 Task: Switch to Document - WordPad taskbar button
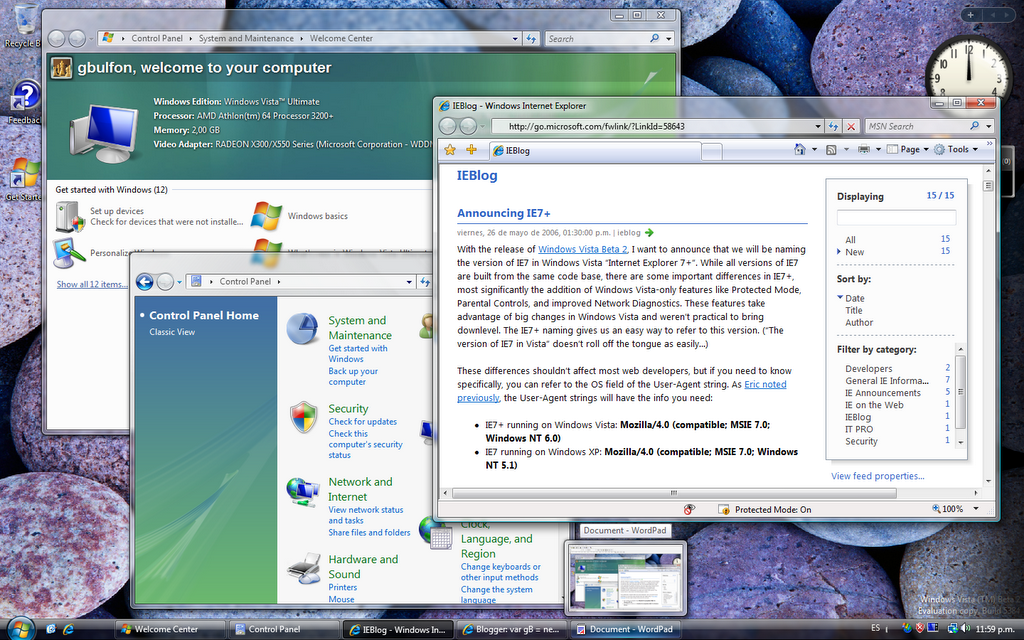click(626, 630)
